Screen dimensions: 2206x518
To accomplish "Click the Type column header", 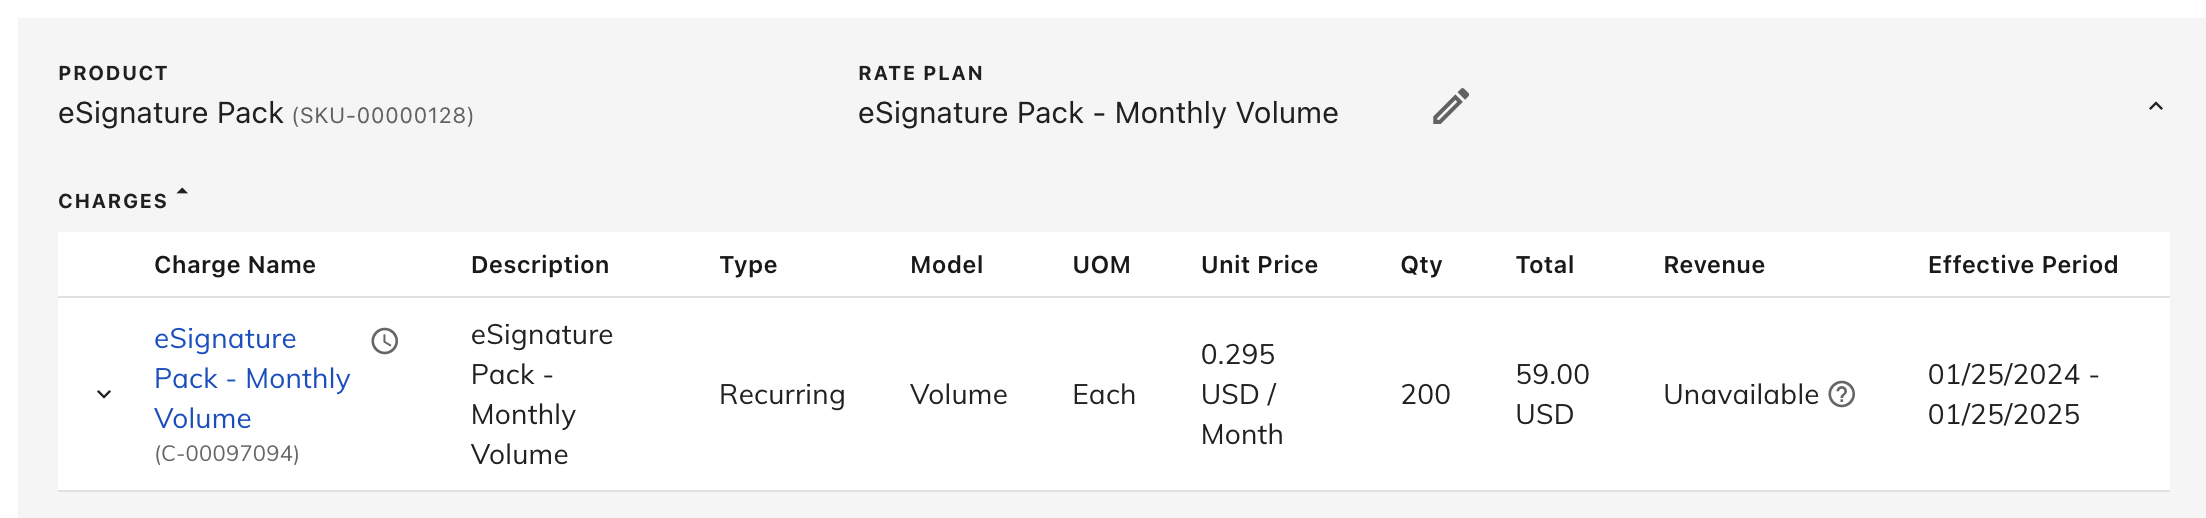I will (x=748, y=265).
